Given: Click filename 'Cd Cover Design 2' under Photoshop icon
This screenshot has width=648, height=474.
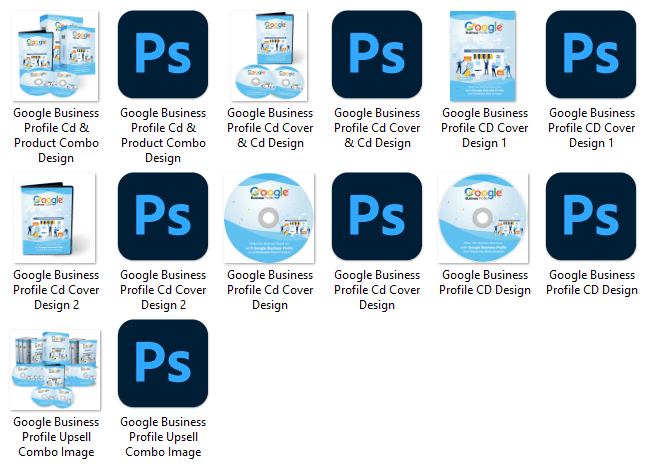Looking at the screenshot, I should point(163,290).
